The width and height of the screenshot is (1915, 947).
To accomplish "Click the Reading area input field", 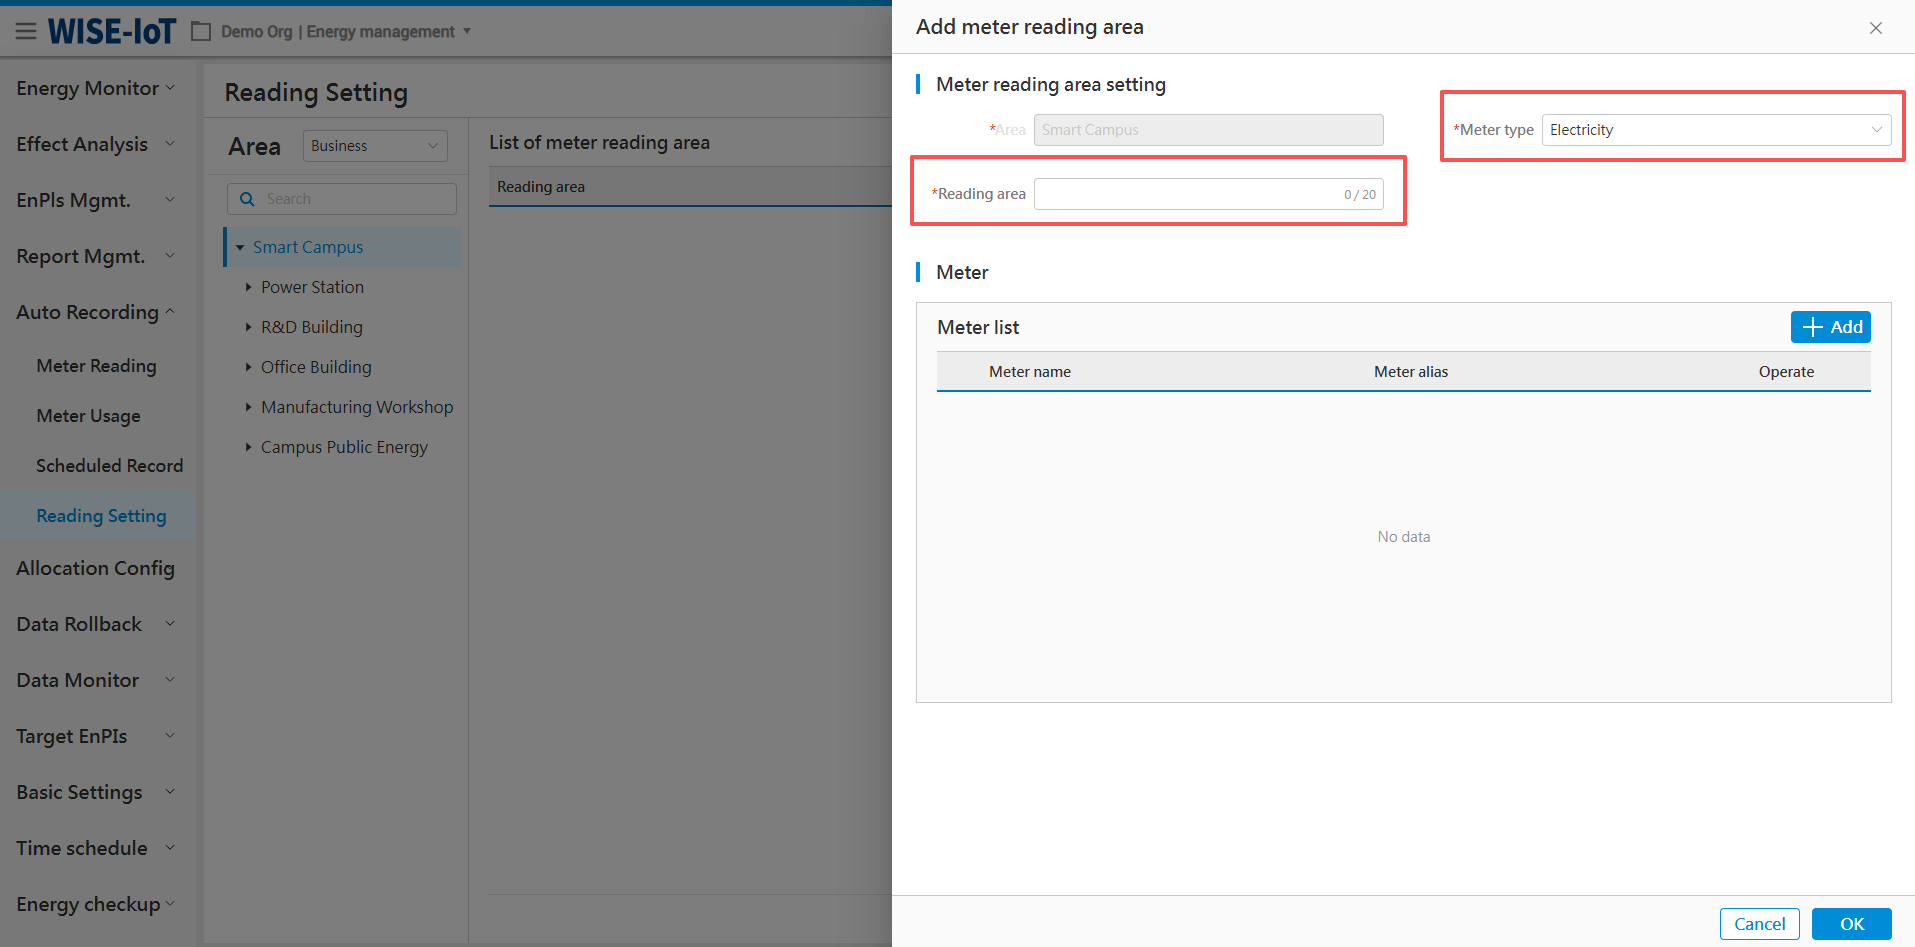I will click(1187, 194).
